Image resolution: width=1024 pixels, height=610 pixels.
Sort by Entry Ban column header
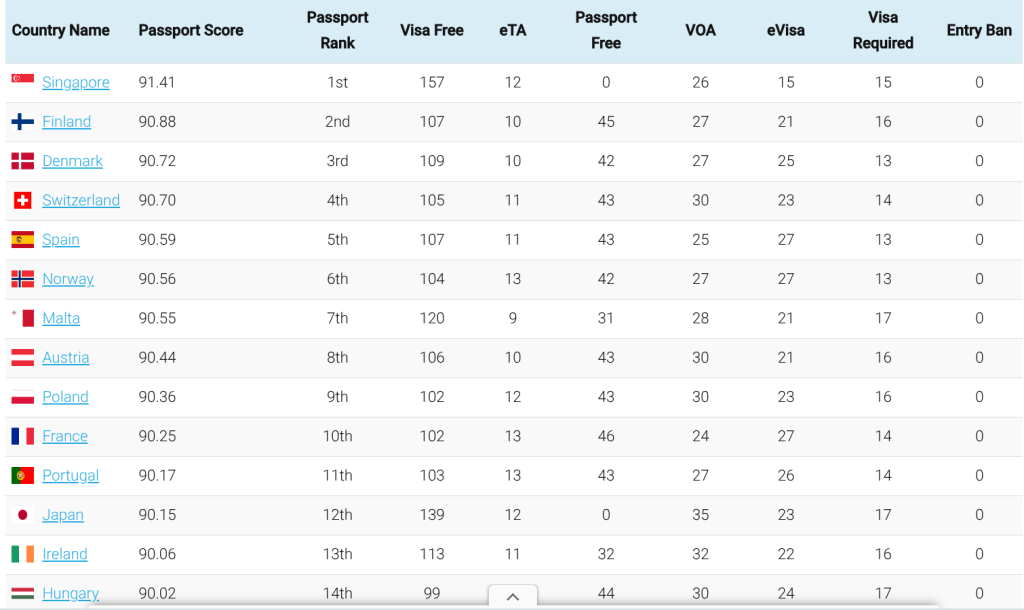pos(979,30)
